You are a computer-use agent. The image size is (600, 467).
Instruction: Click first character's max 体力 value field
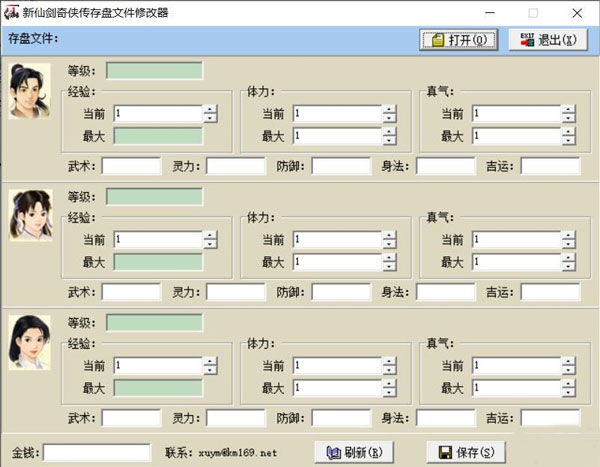click(x=338, y=136)
